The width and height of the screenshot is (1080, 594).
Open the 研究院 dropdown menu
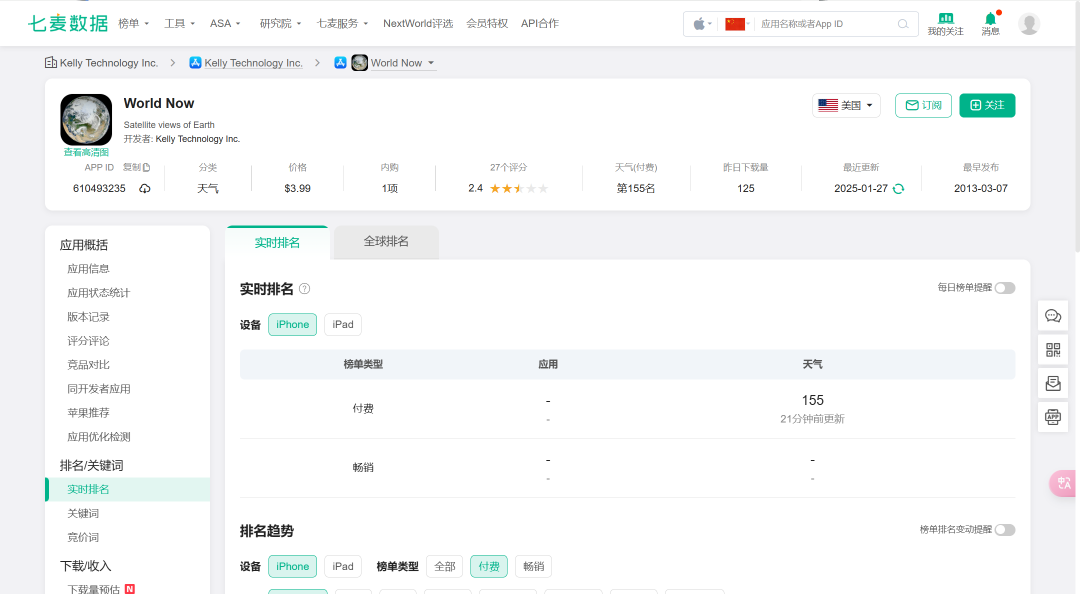[280, 23]
